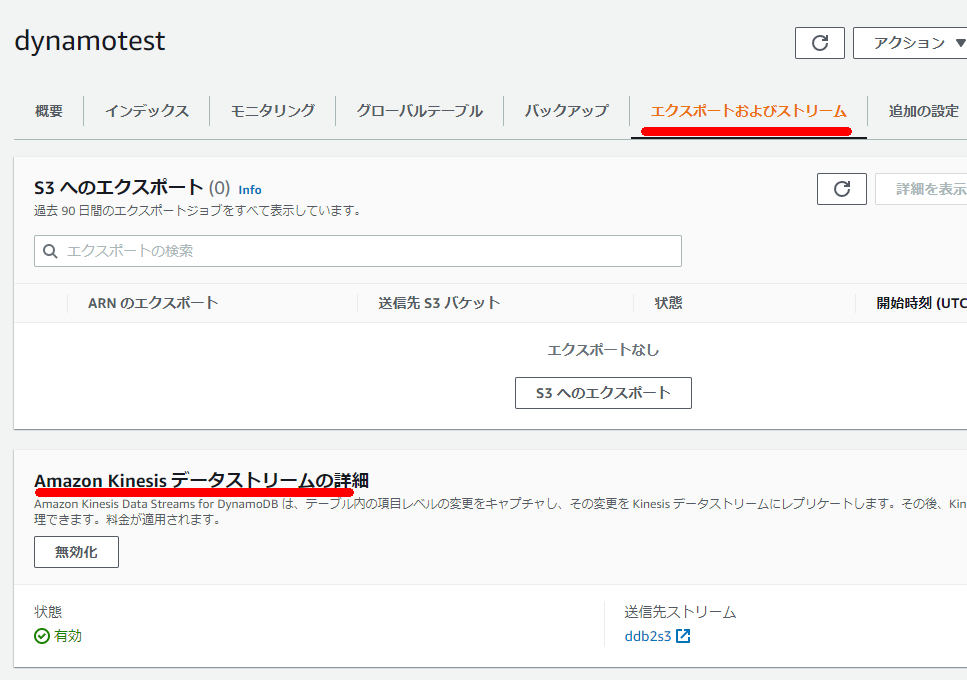
Task: Click the 詳細を表示 button
Action: [925, 189]
